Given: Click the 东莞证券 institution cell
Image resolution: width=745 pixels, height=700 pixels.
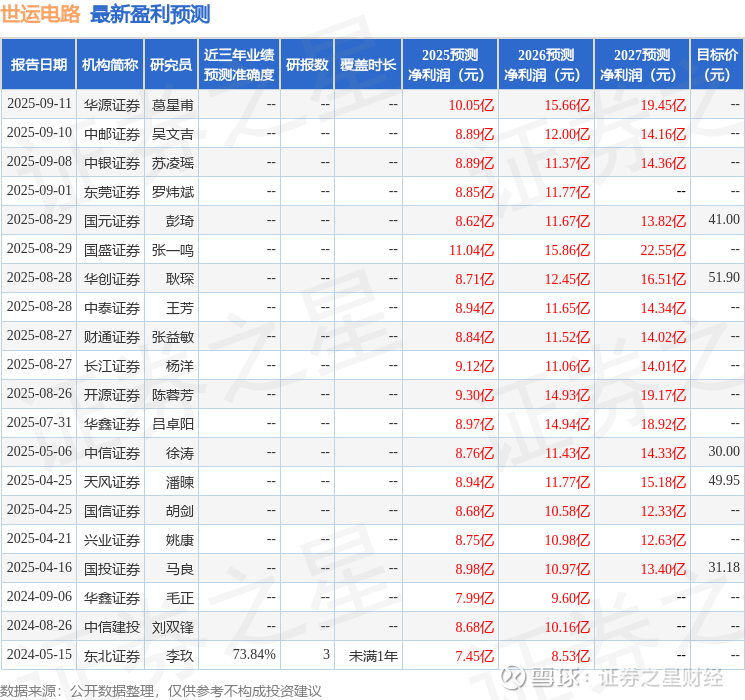Looking at the screenshot, I should 112,192.
